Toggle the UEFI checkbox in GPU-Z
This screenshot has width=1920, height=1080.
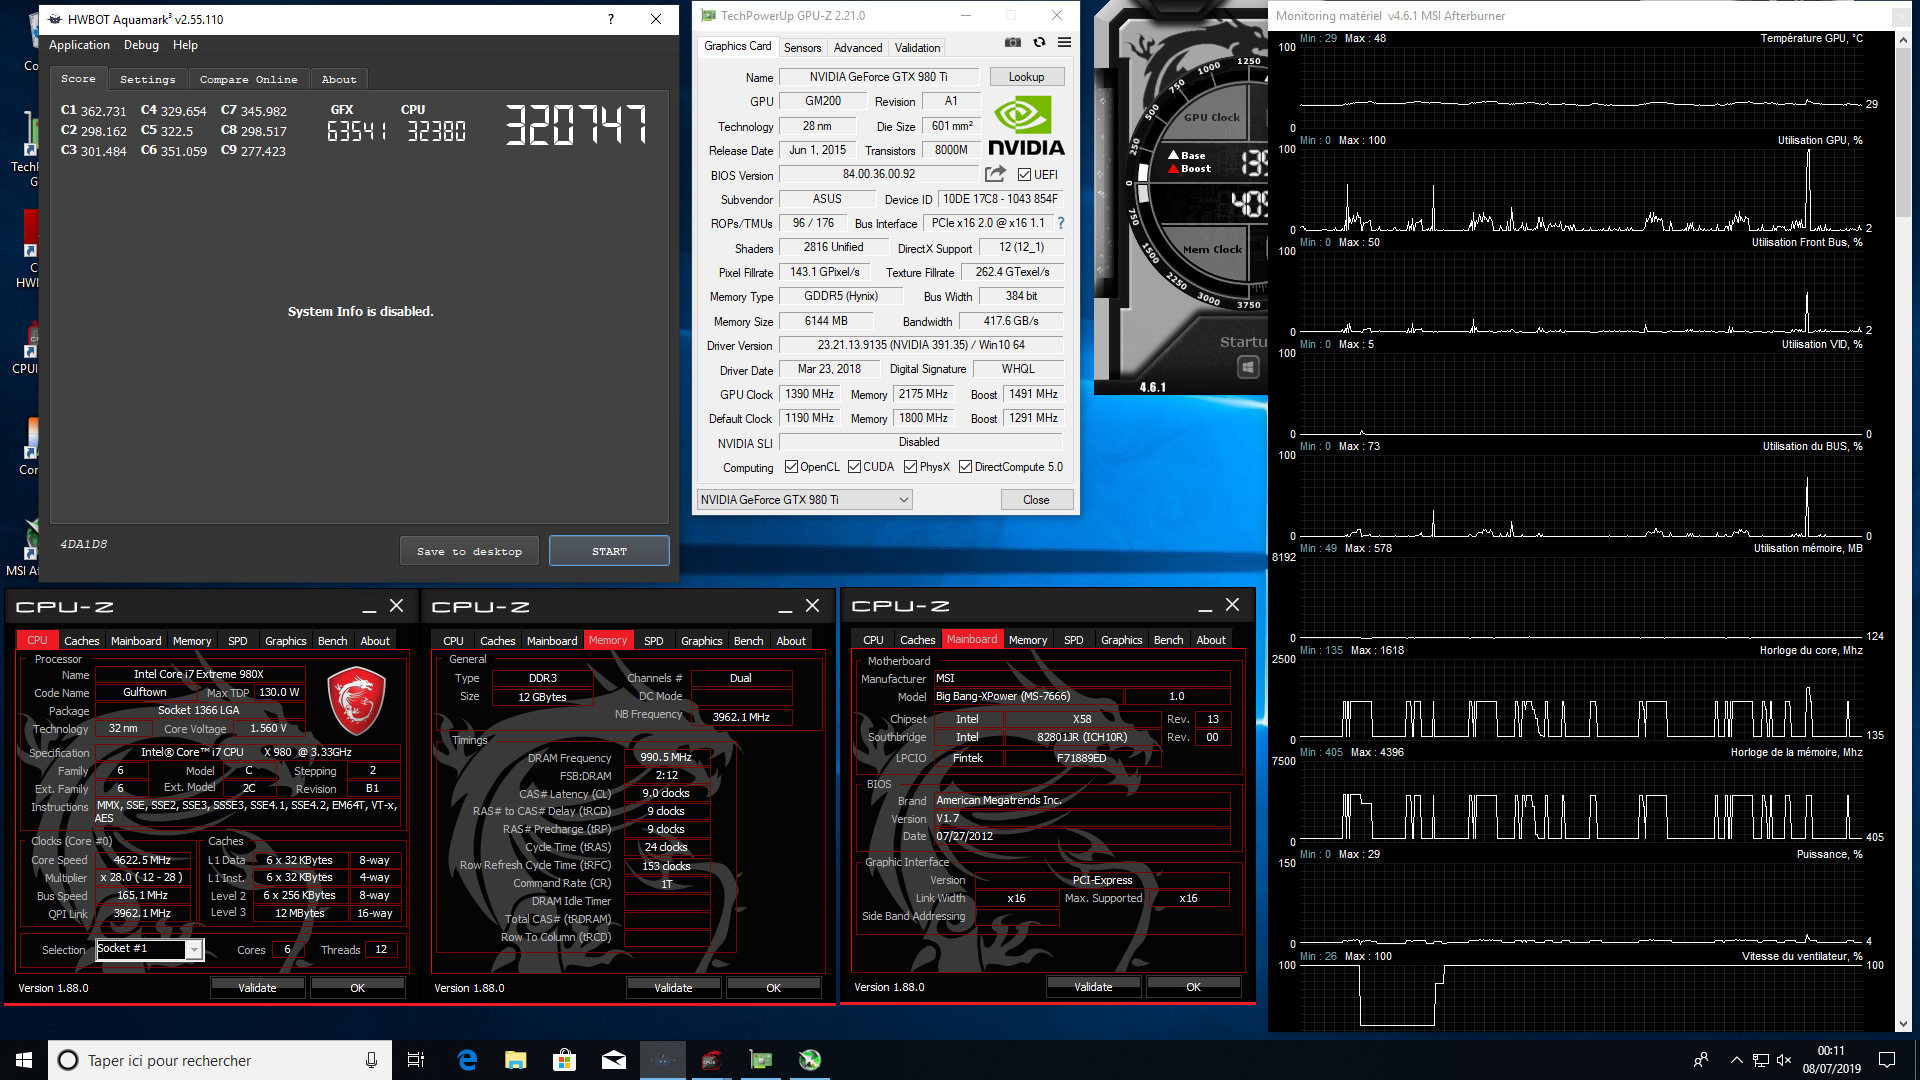tap(1024, 175)
